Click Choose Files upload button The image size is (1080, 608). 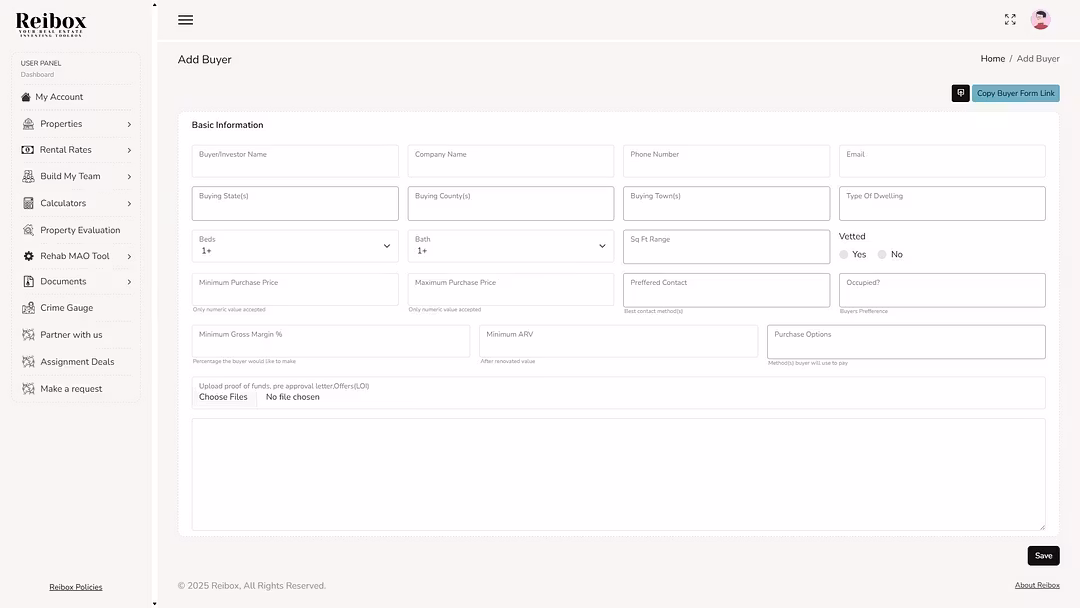[223, 397]
